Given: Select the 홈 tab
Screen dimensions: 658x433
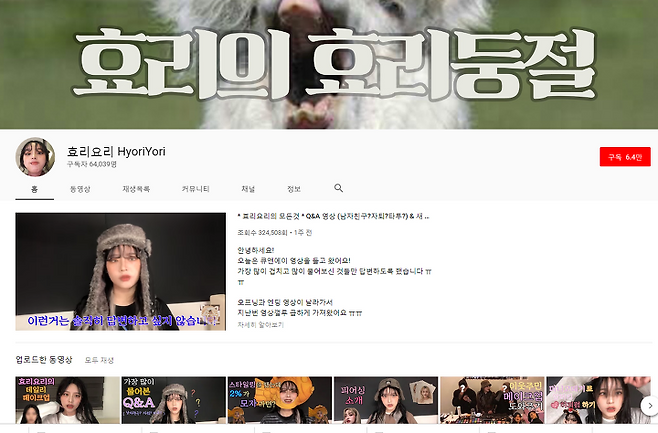Looking at the screenshot, I should coord(34,189).
